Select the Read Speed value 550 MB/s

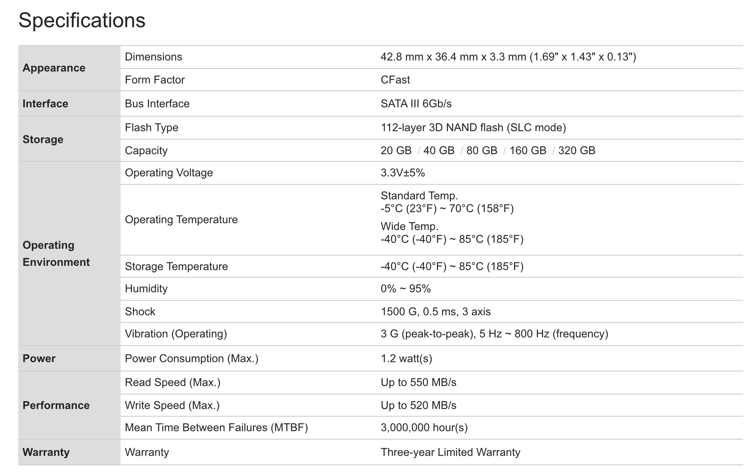tap(418, 383)
